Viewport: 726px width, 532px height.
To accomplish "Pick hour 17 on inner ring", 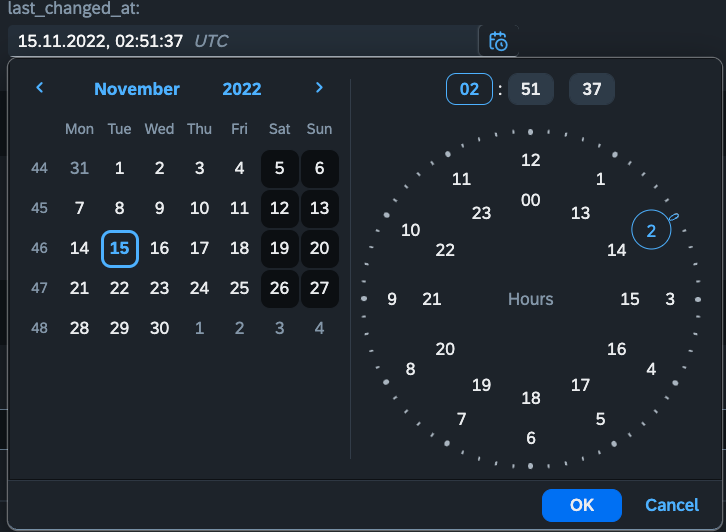I will coord(580,385).
